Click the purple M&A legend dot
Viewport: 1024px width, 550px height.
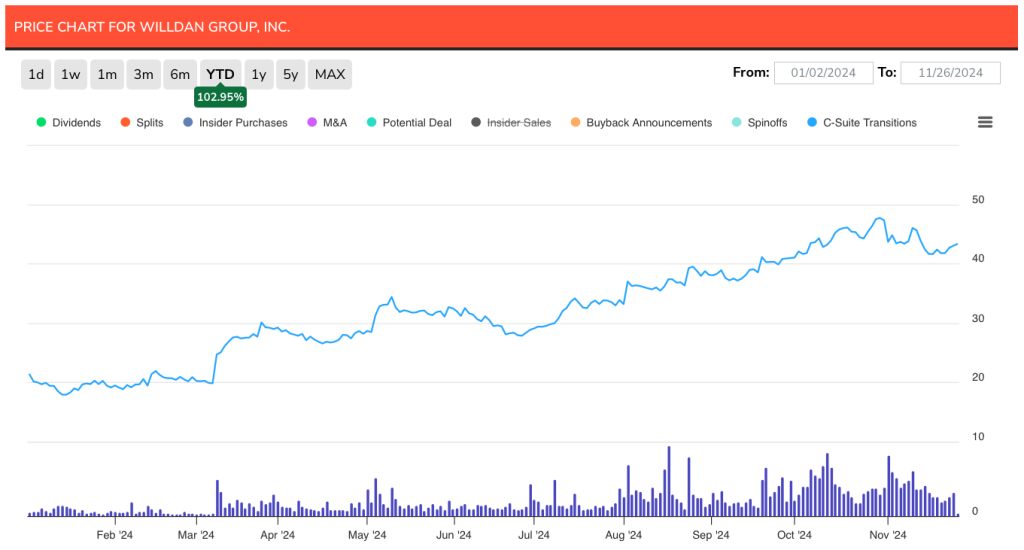coord(312,122)
